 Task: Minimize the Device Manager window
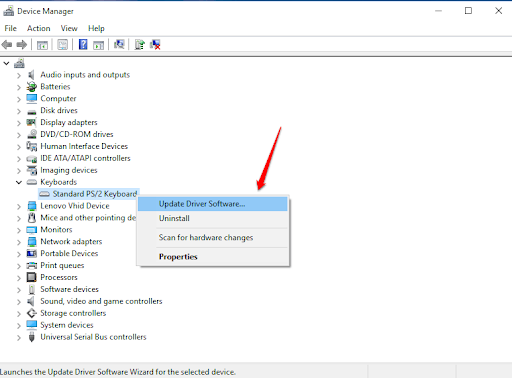coord(438,11)
